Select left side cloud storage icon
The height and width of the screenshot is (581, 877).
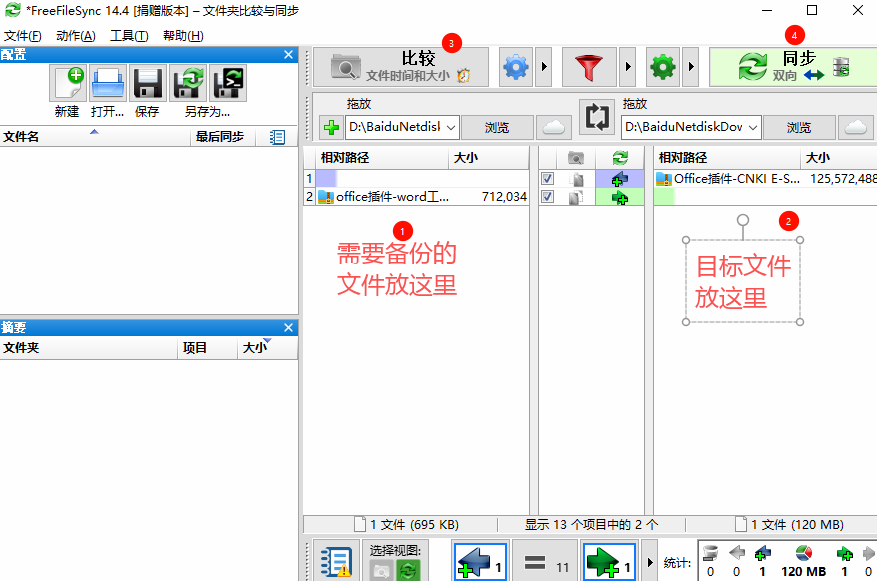pyautogui.click(x=556, y=127)
